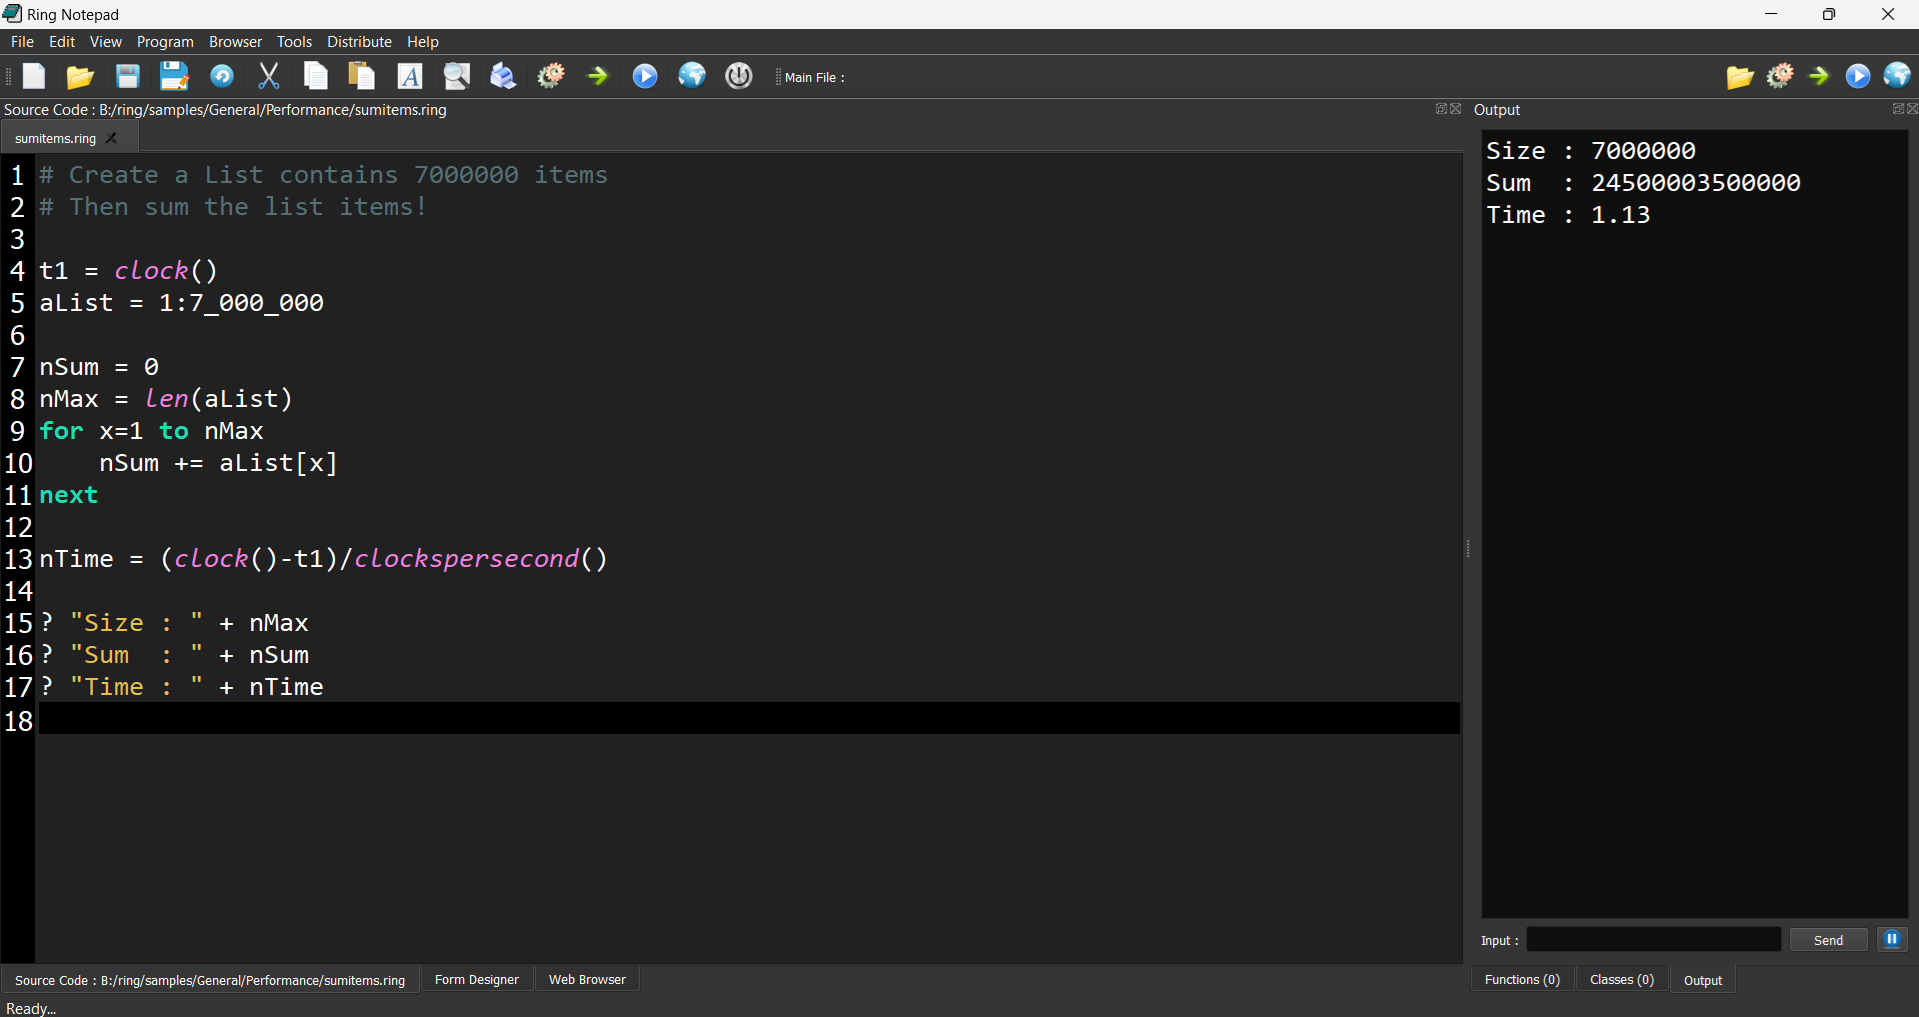Viewport: 1919px width, 1017px height.
Task: Click the blue play main file icon at right
Action: coord(1858,76)
